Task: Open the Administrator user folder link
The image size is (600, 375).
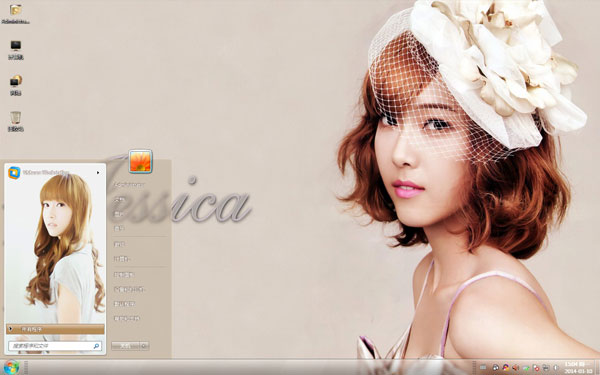Action: click(129, 184)
